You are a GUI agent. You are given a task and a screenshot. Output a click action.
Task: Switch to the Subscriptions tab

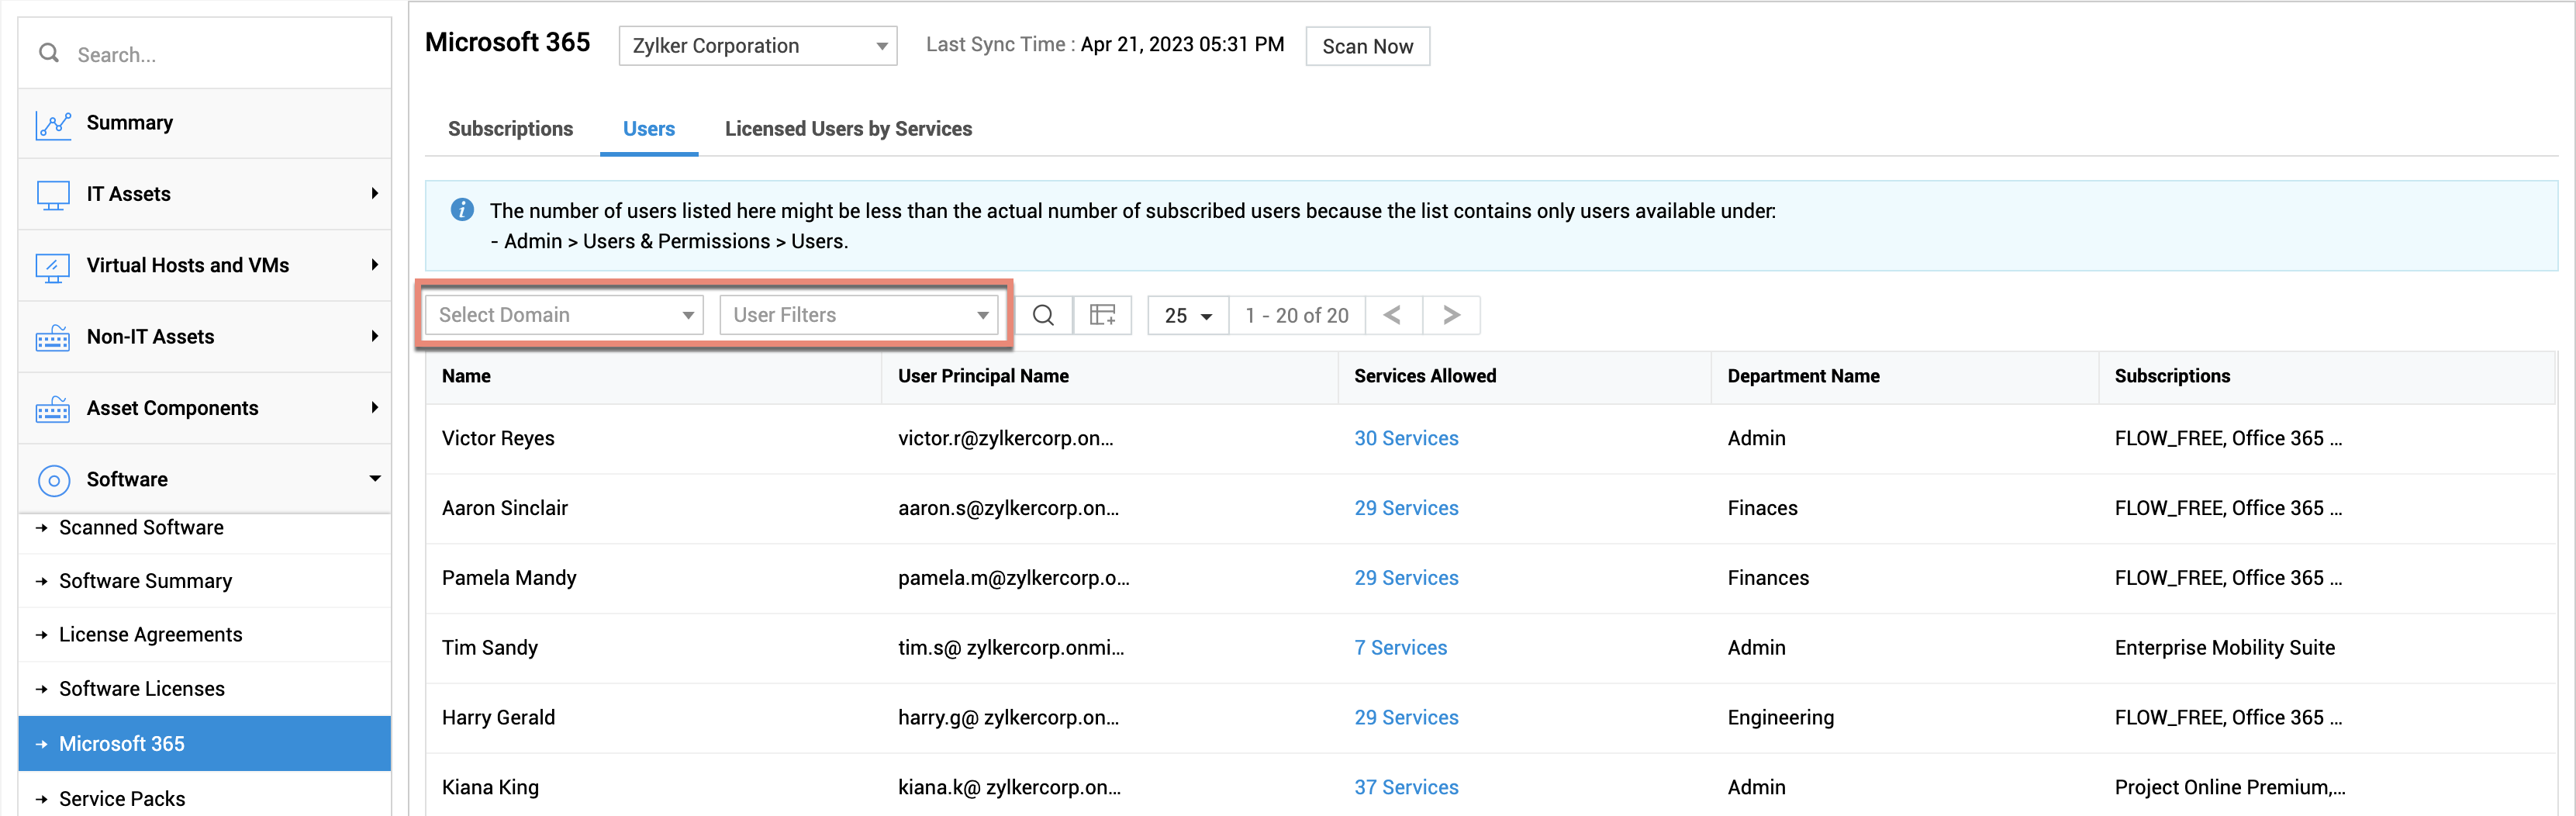(x=510, y=129)
